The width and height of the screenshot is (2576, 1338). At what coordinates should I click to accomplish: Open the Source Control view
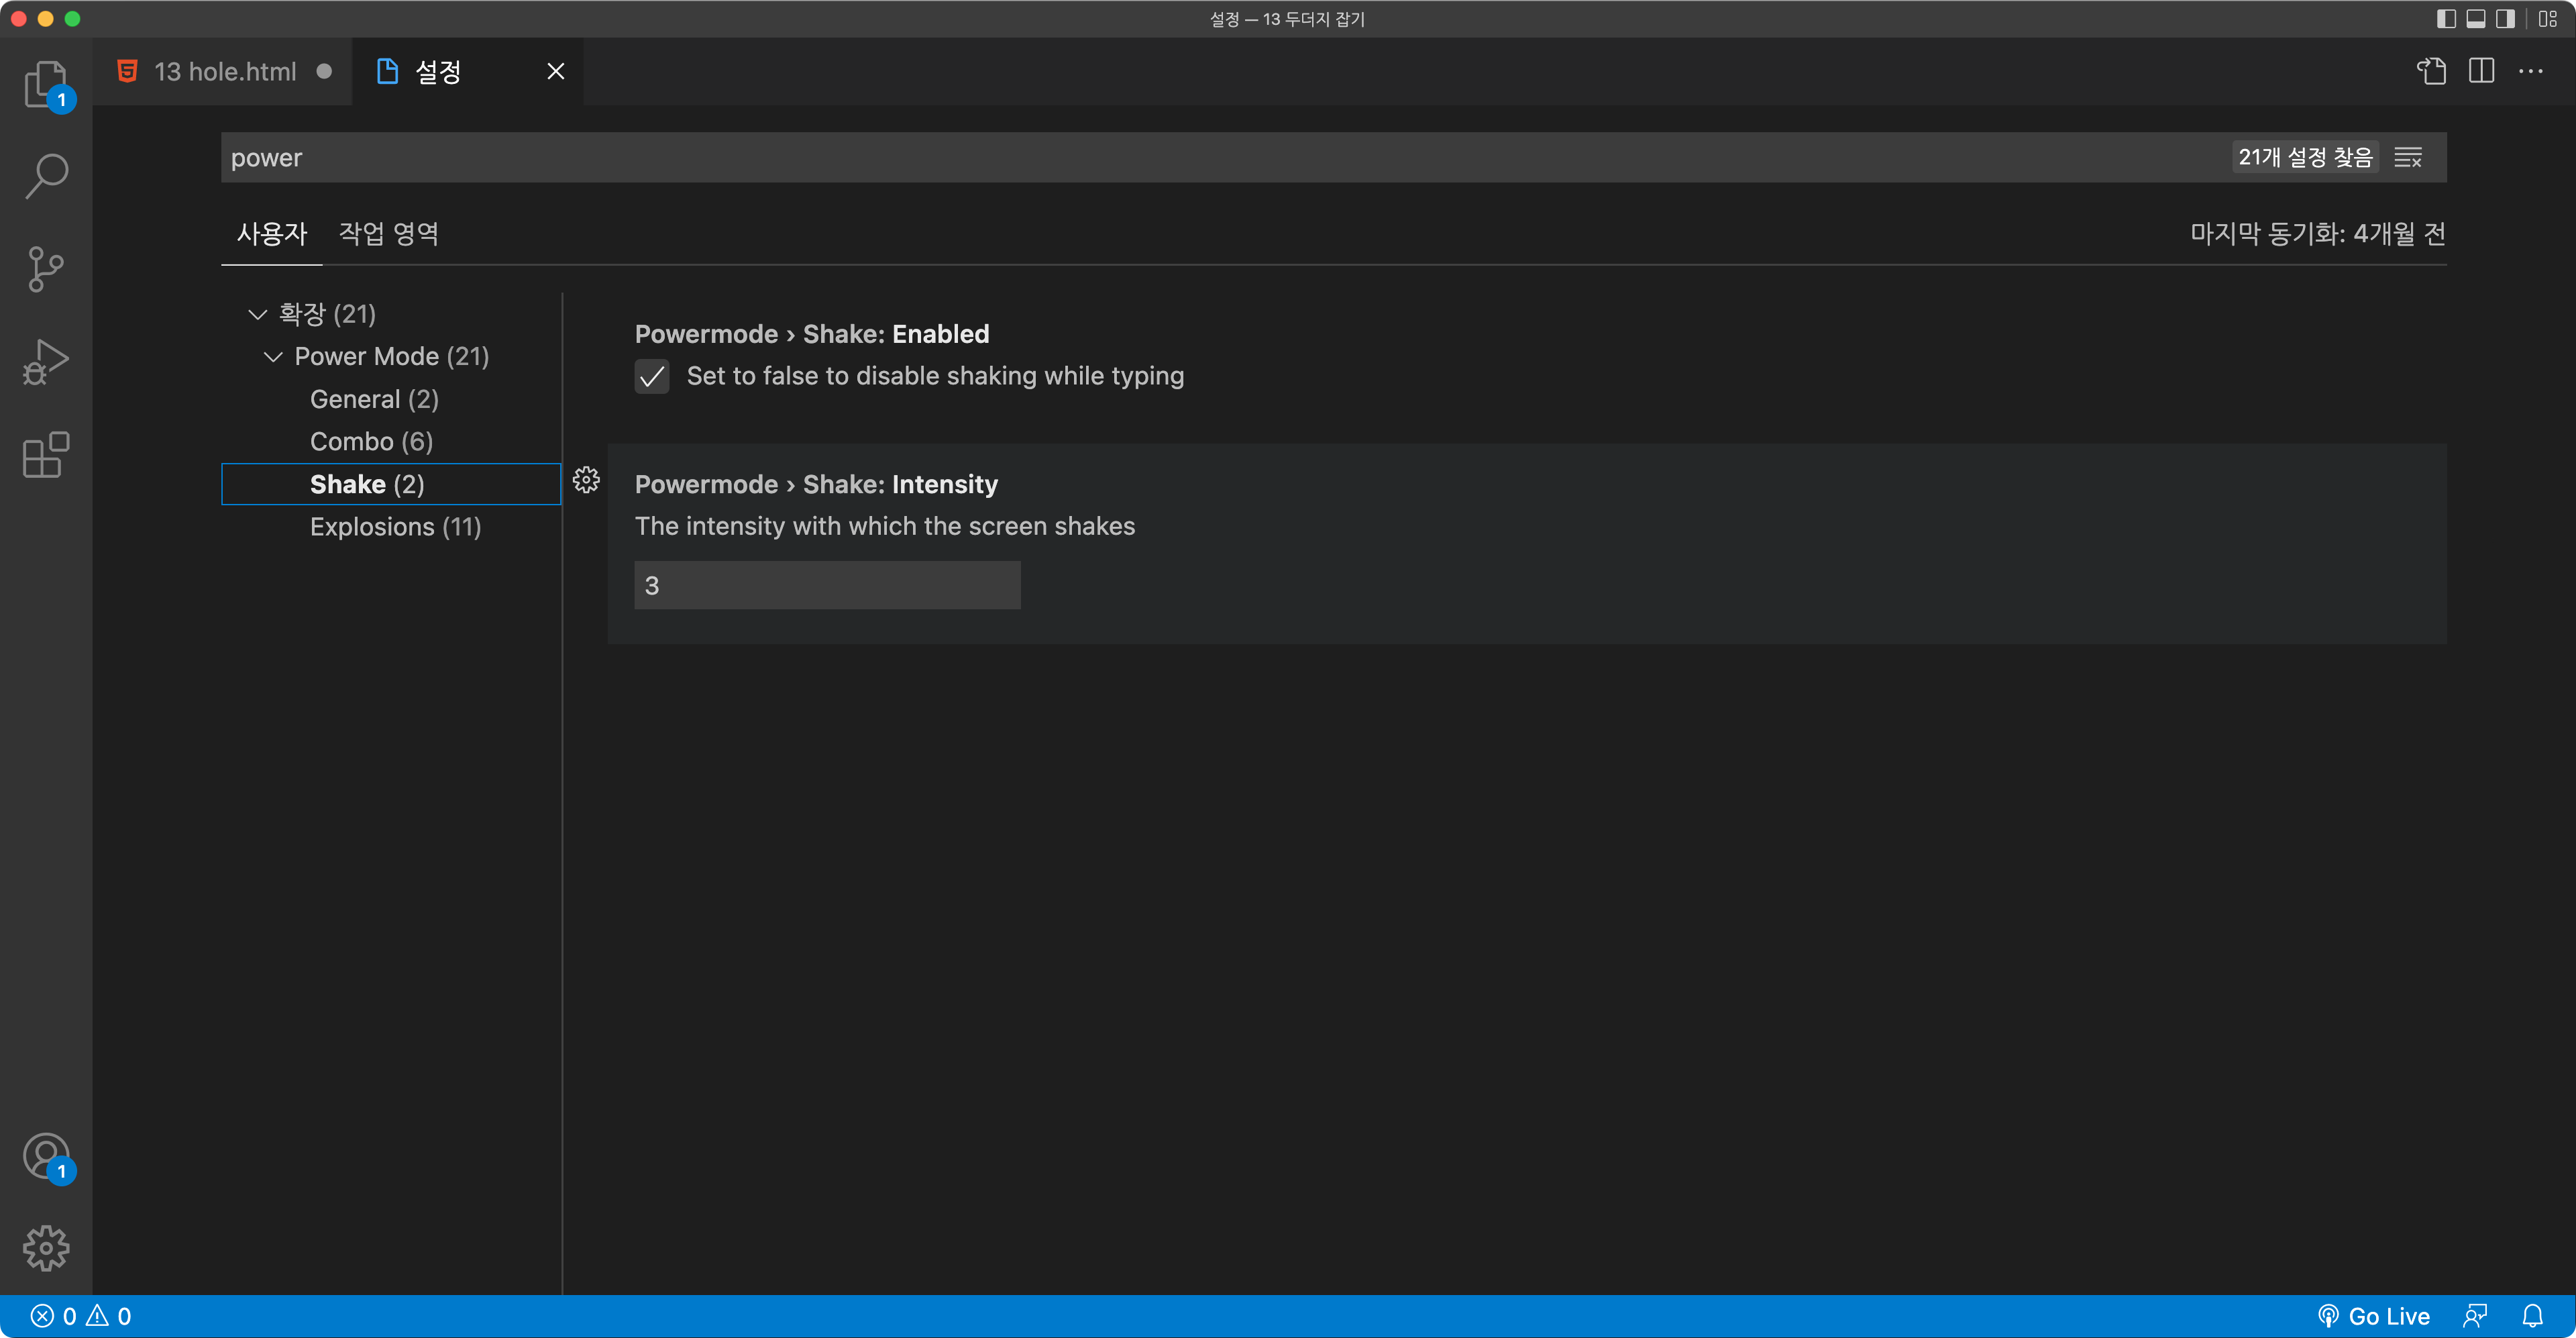[45, 269]
